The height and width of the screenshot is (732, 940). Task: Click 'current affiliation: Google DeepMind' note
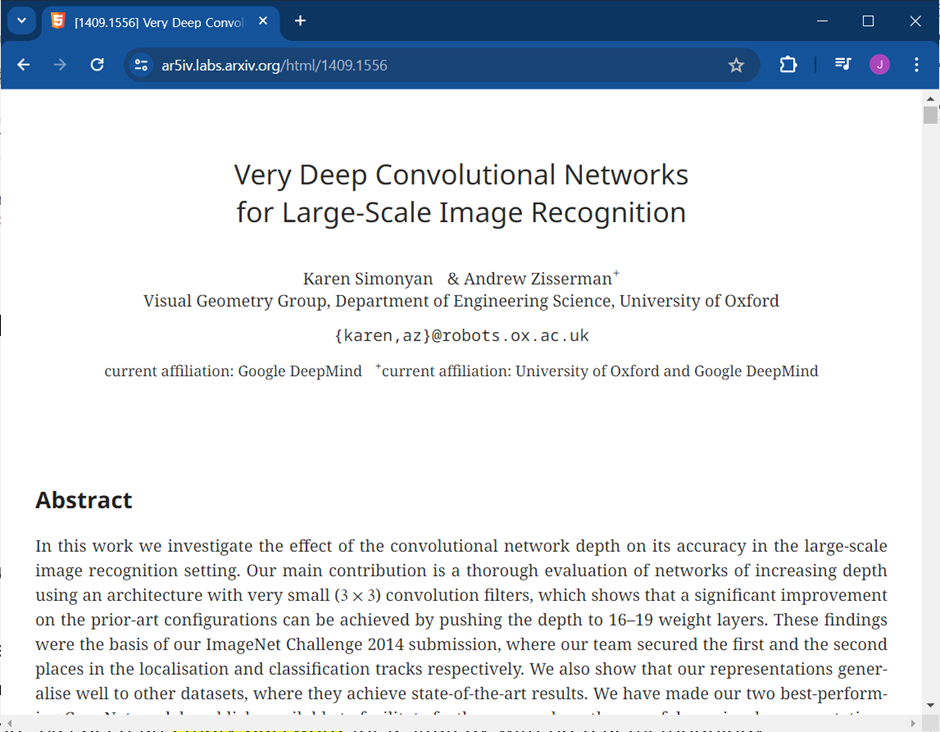pyautogui.click(x=233, y=371)
